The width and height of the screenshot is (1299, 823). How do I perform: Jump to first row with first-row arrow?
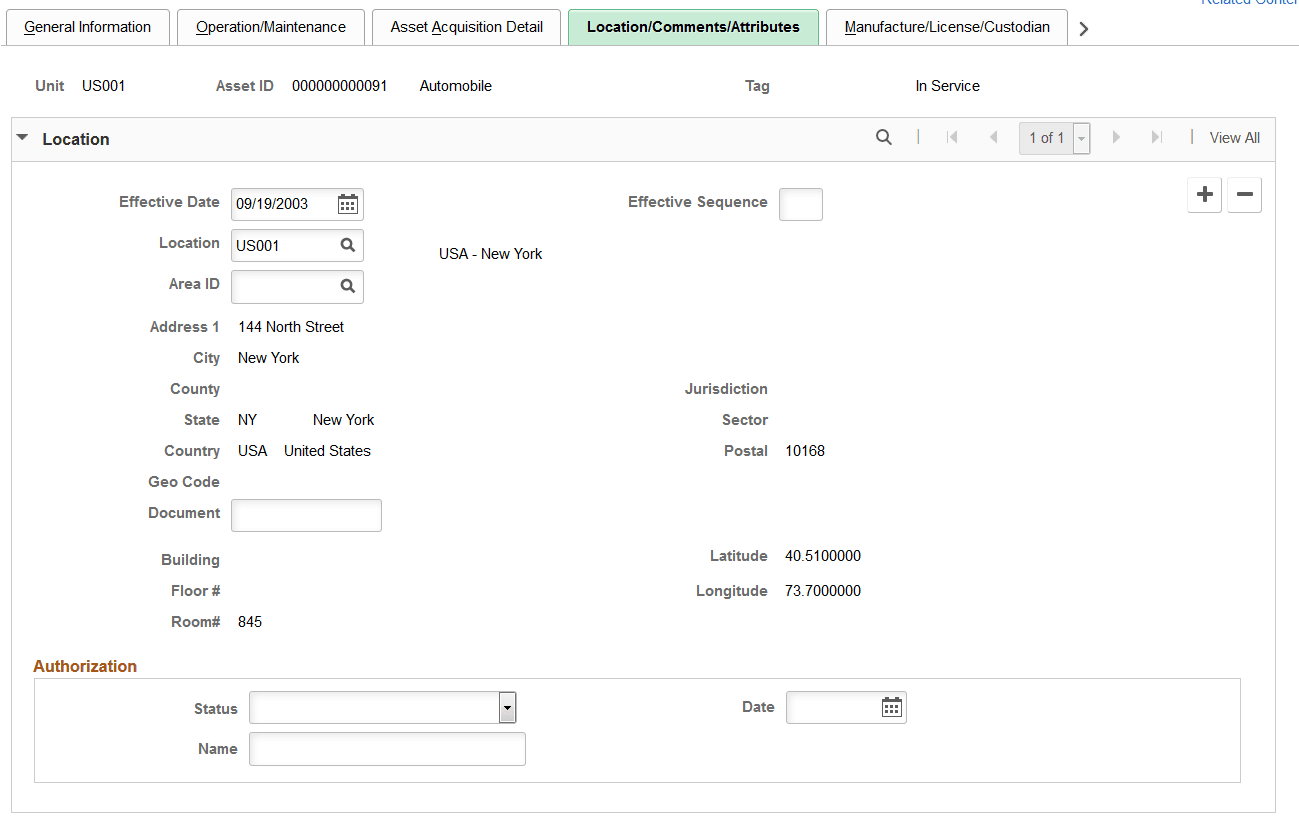[951, 137]
